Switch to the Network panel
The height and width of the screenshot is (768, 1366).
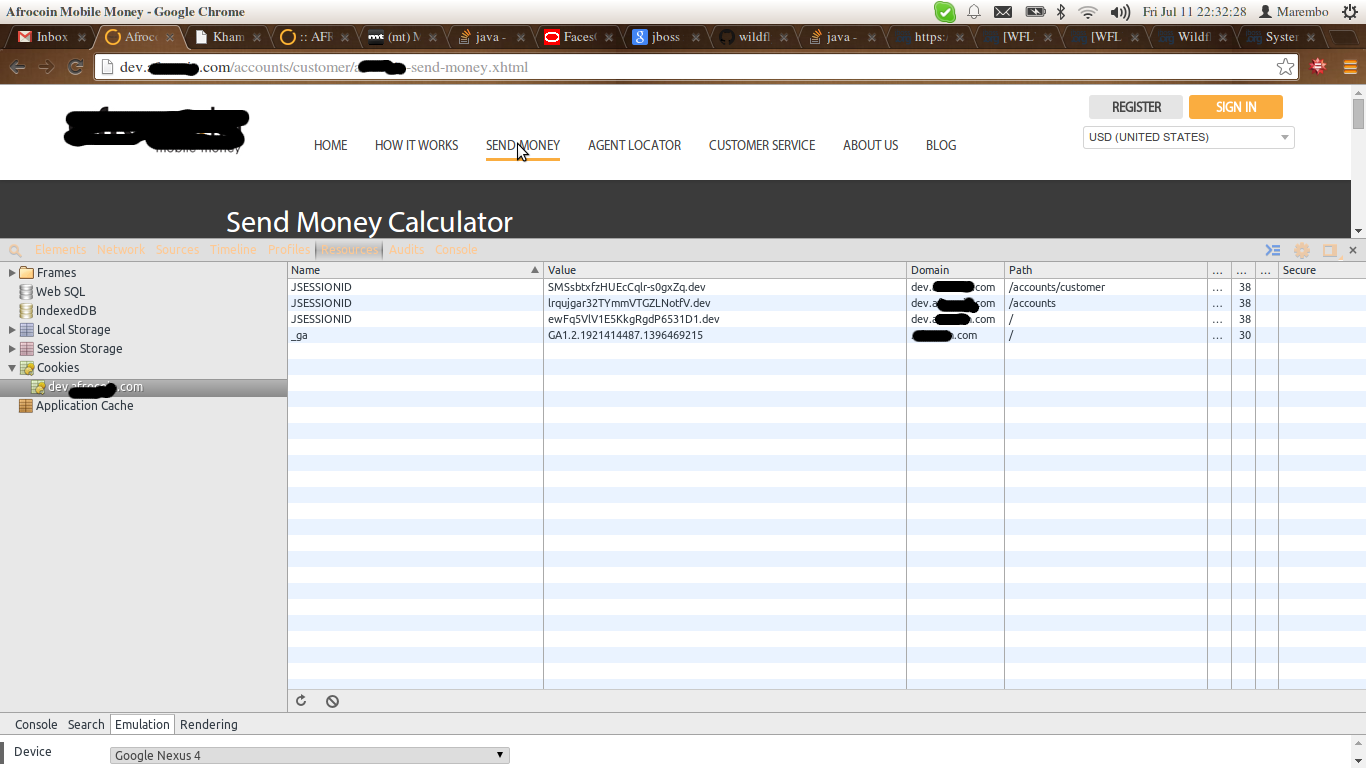click(x=121, y=250)
